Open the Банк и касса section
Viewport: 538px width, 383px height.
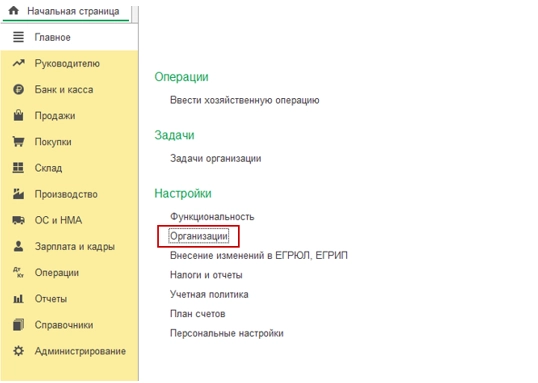(64, 90)
